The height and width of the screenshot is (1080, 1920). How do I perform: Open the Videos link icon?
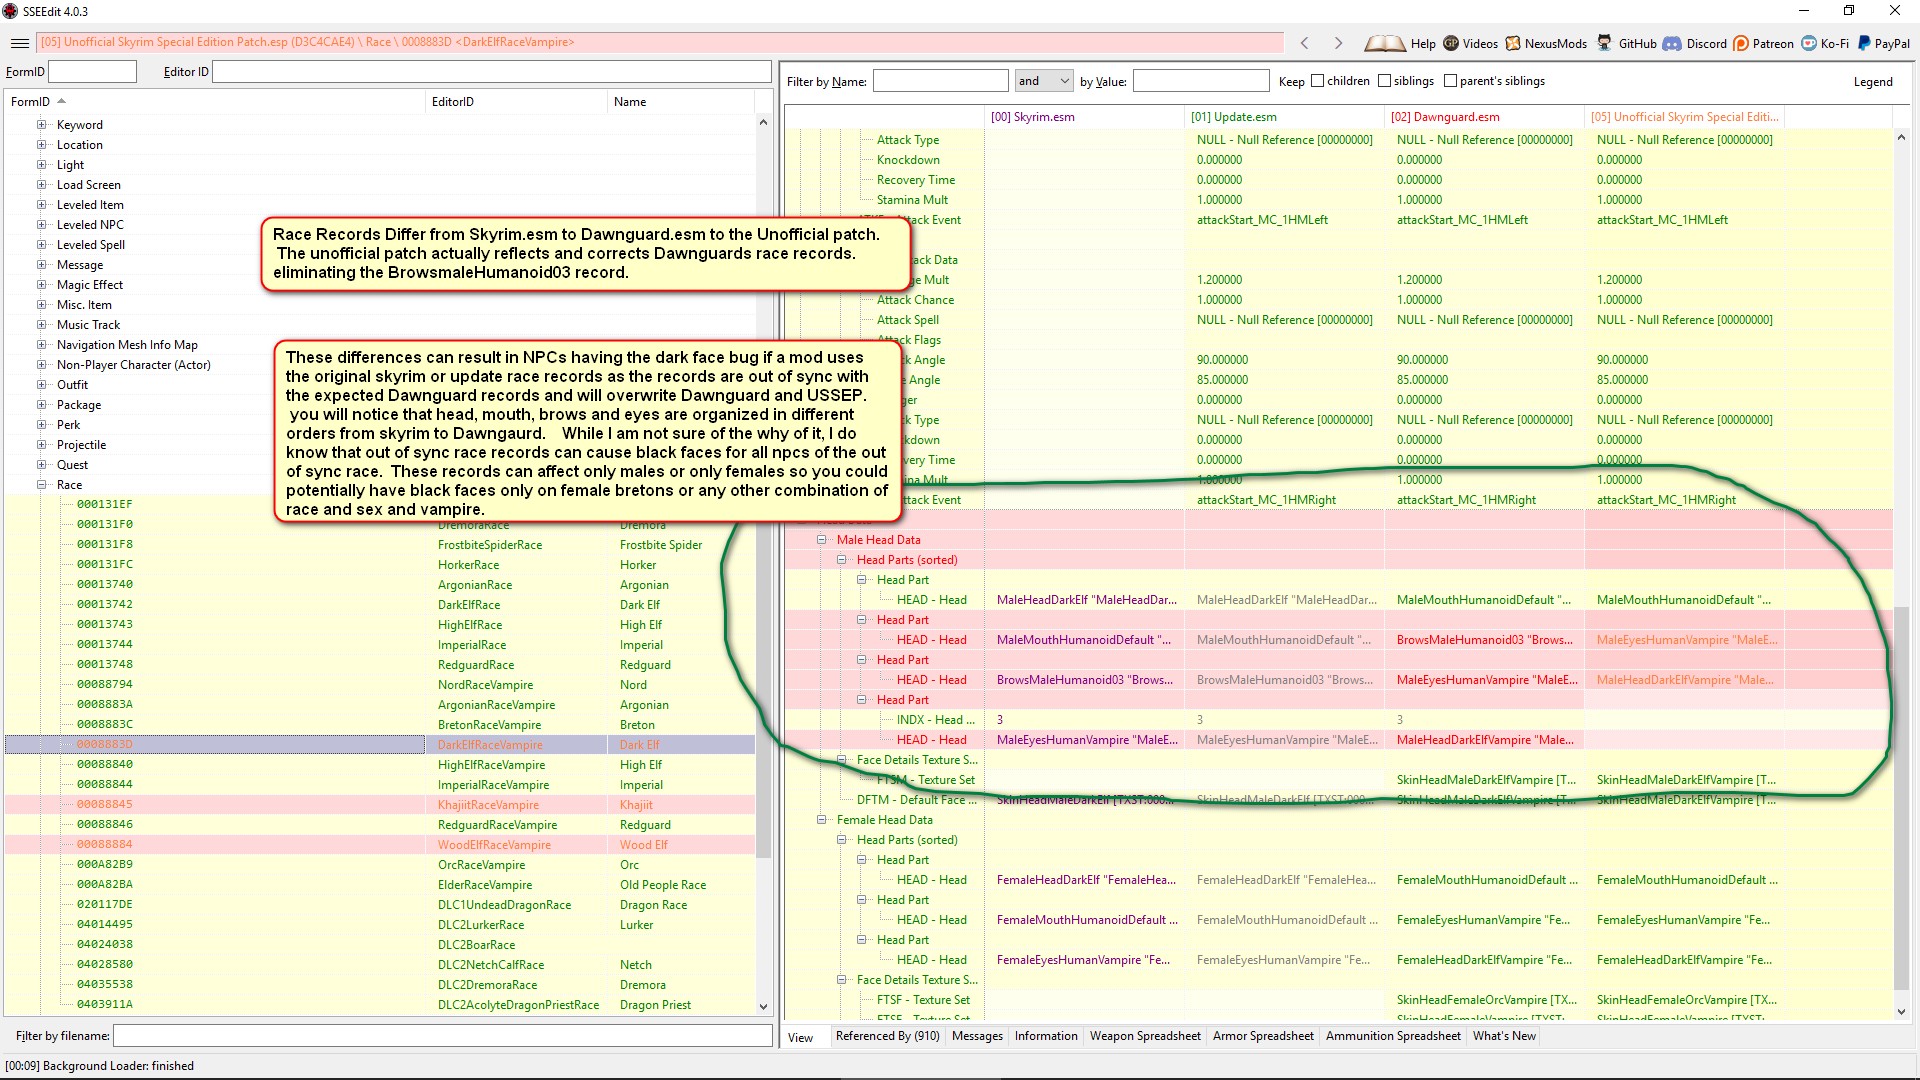click(1451, 43)
